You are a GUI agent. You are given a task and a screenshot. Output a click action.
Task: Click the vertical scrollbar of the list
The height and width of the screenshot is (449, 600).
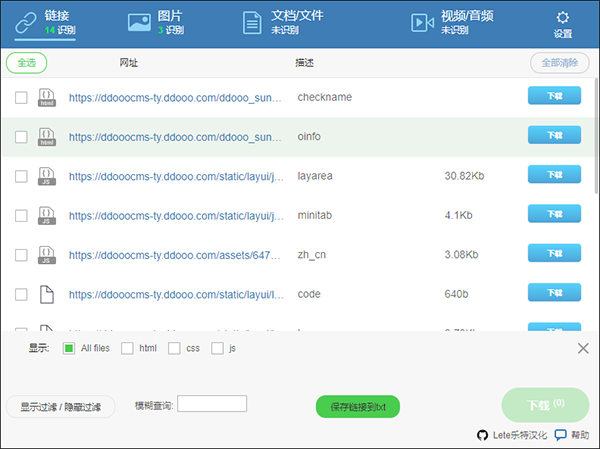[x=597, y=136]
